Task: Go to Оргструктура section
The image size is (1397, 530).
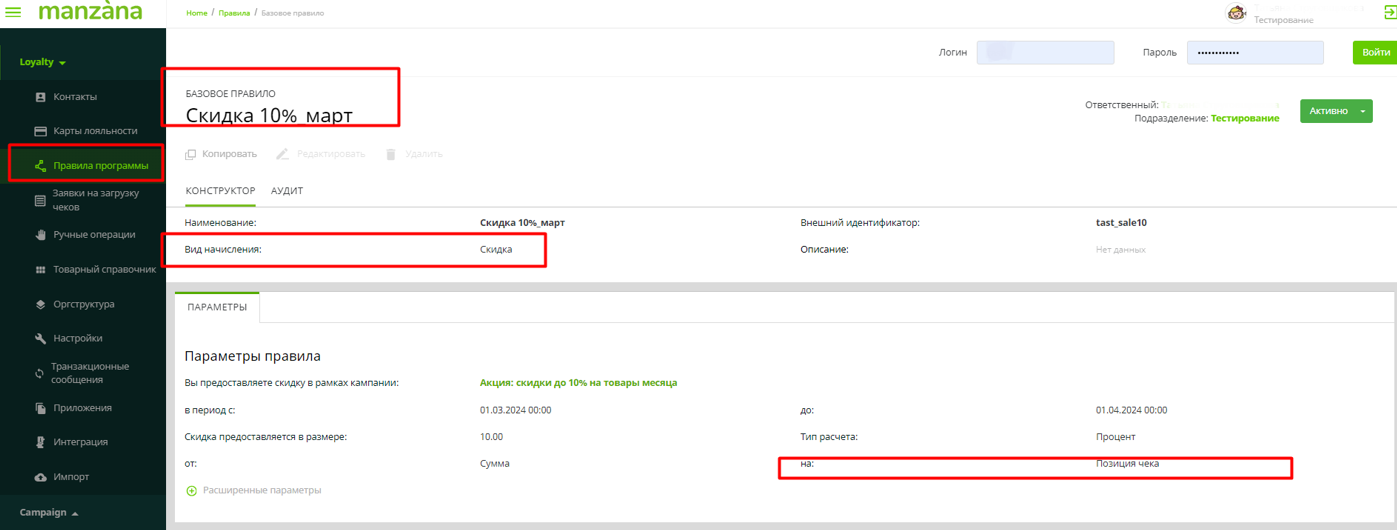Action: (83, 304)
